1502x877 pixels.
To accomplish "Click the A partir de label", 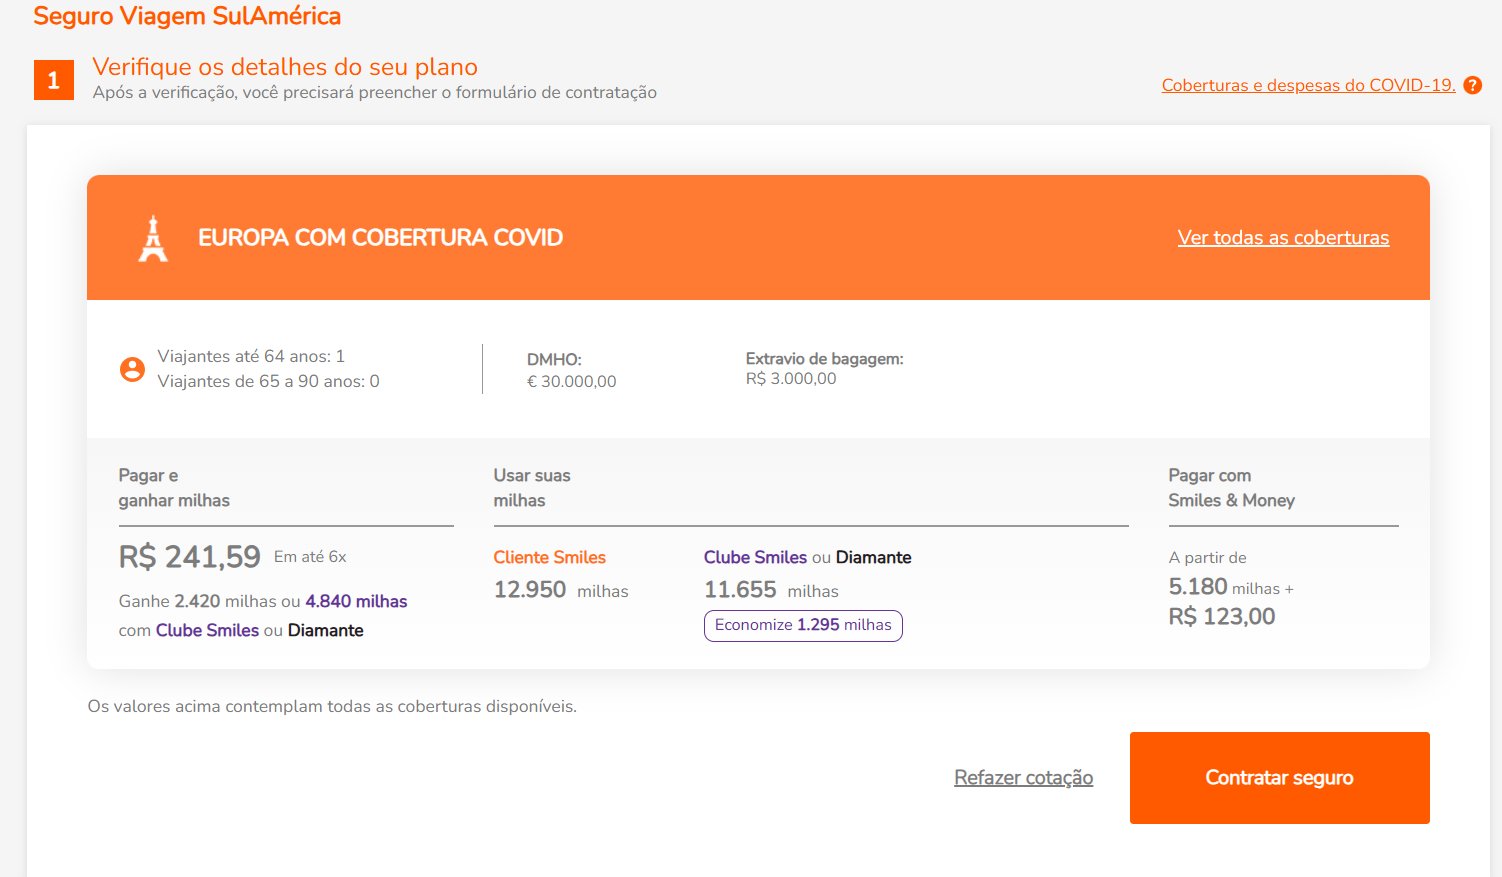I will click(1207, 557).
